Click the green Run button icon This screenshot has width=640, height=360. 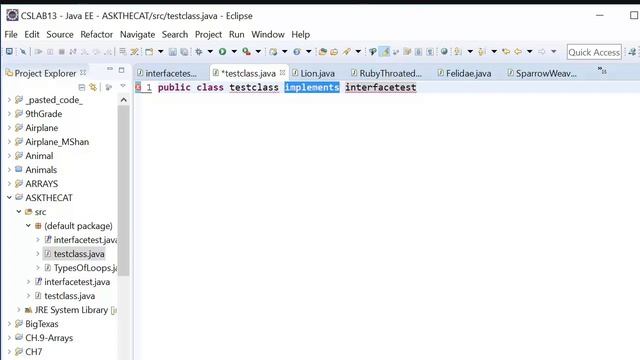click(222, 51)
